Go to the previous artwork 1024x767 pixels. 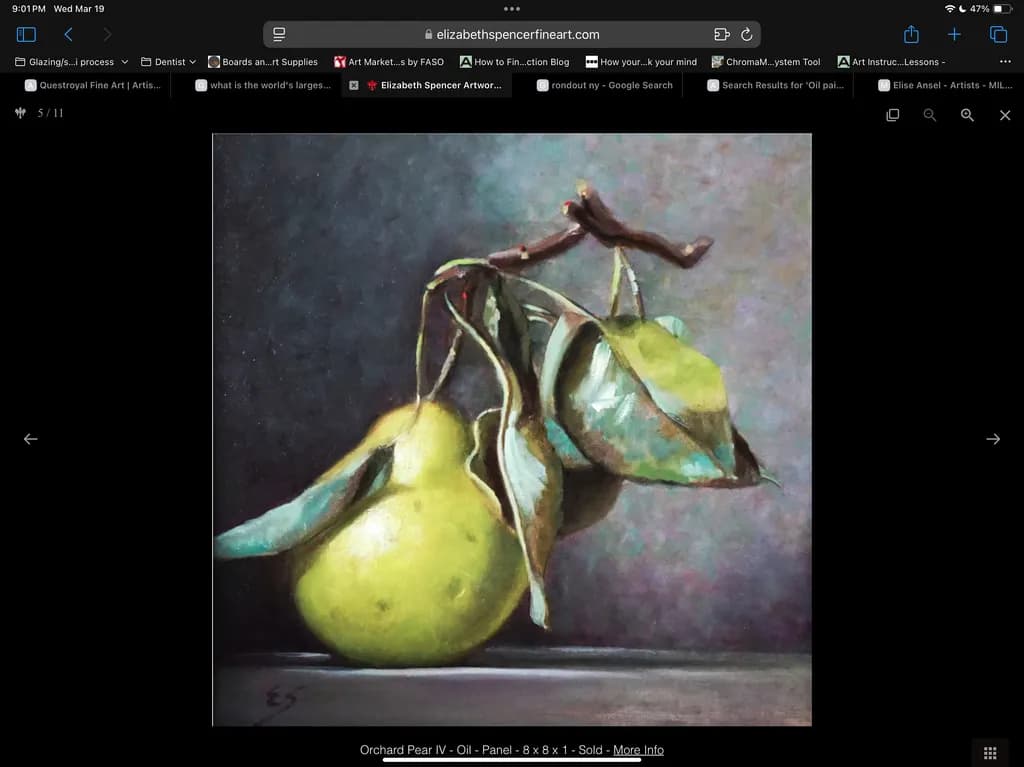(x=31, y=439)
